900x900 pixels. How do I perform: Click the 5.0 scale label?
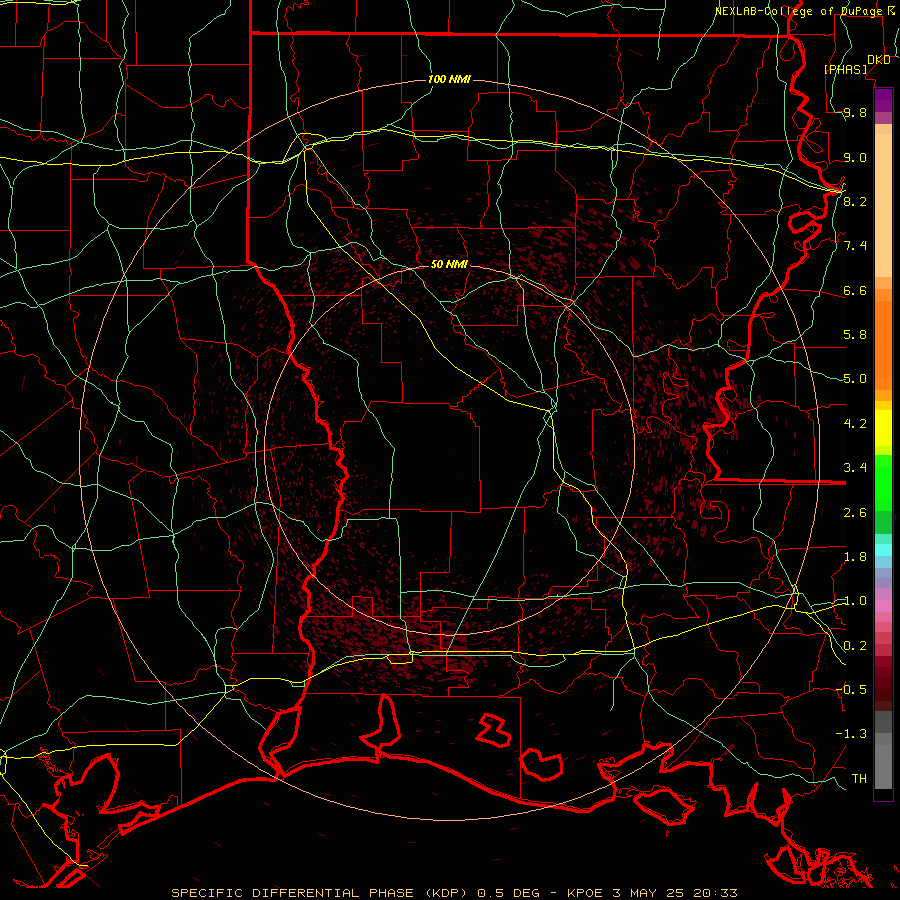pyautogui.click(x=855, y=379)
